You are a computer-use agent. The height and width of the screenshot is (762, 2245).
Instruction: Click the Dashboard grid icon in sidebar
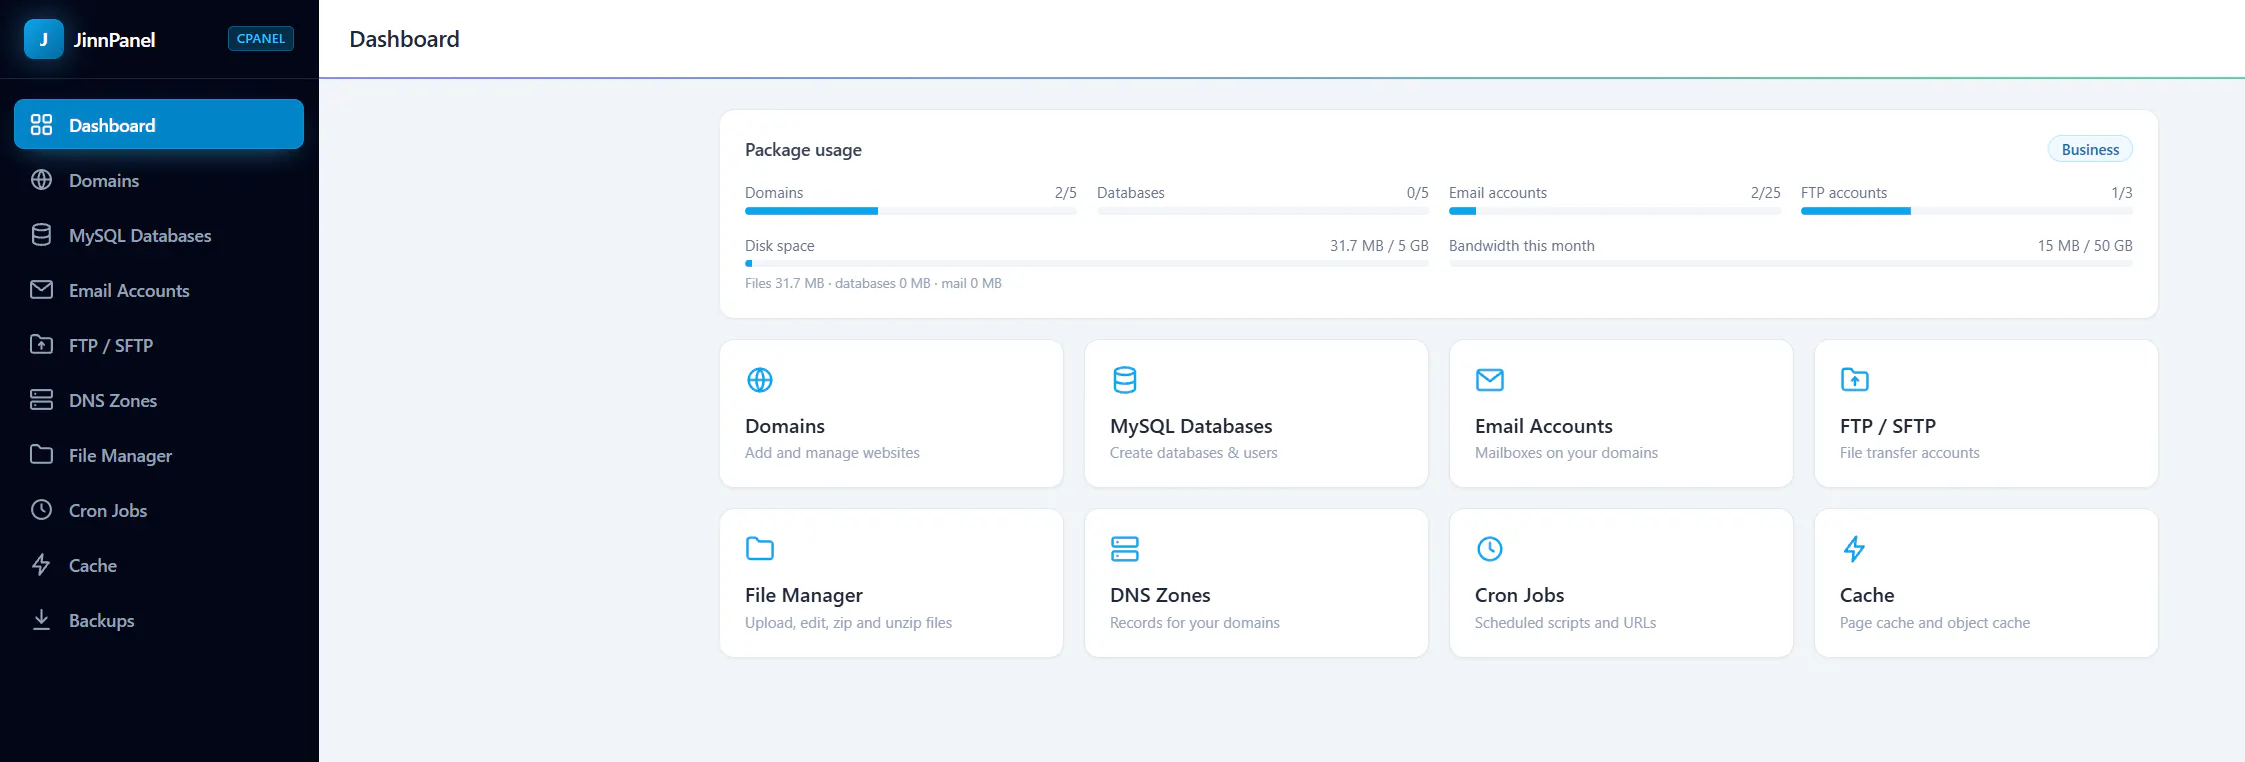(x=41, y=125)
